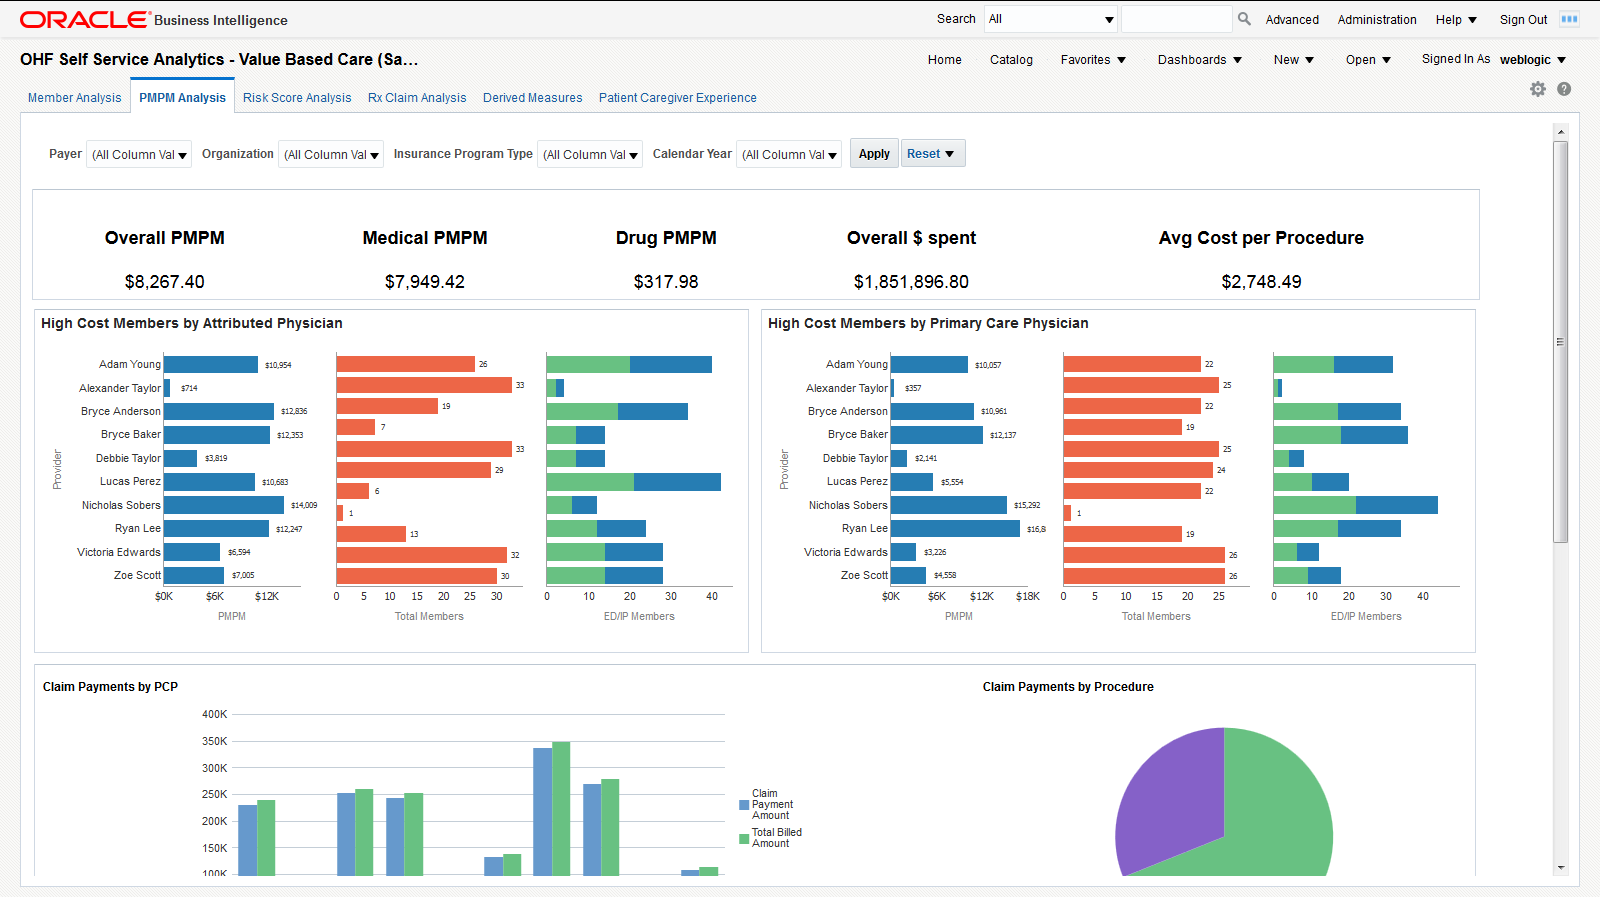Click the help question mark icon below Sign Out
Image resolution: width=1600 pixels, height=900 pixels.
point(1563,89)
